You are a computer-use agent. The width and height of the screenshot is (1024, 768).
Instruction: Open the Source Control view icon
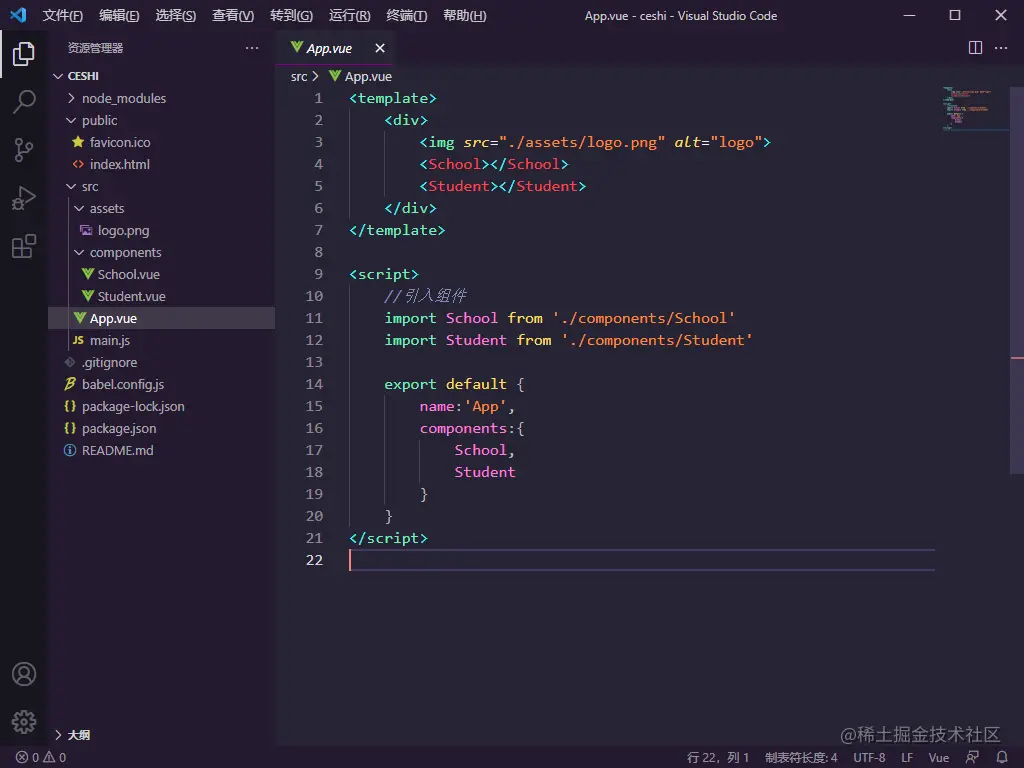tap(24, 150)
